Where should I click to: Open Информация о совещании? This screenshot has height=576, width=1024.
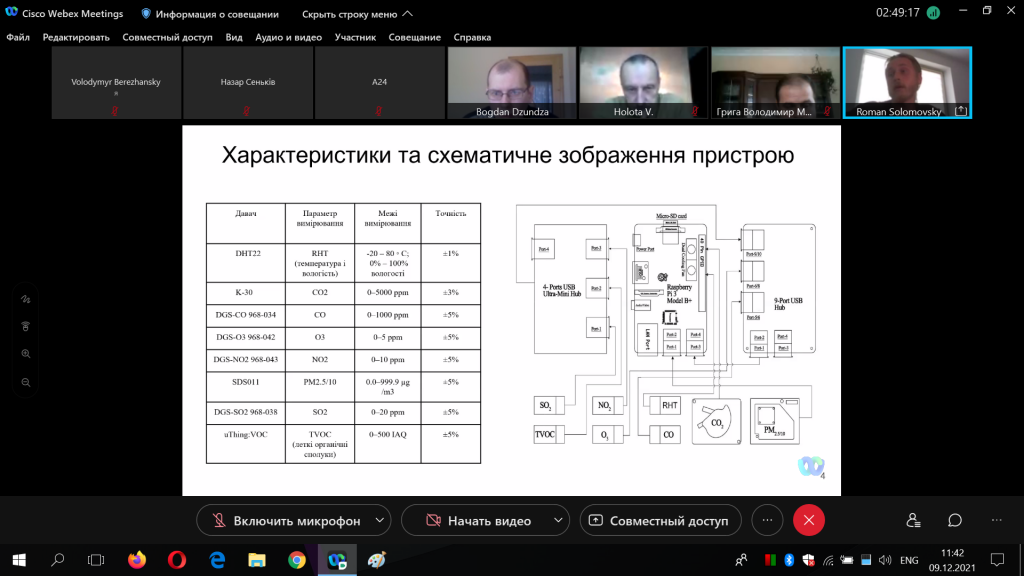click(210, 14)
